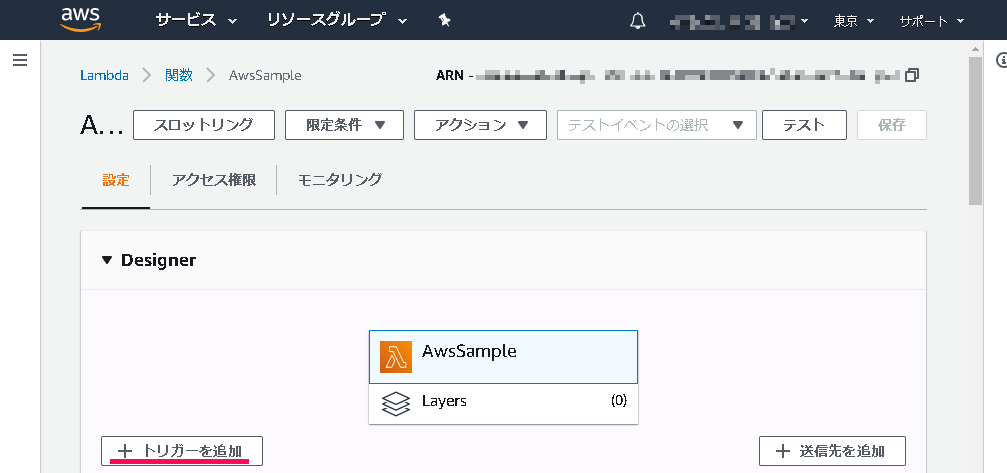
Task: Go to the Lambda breadcrumb link
Action: (x=104, y=75)
